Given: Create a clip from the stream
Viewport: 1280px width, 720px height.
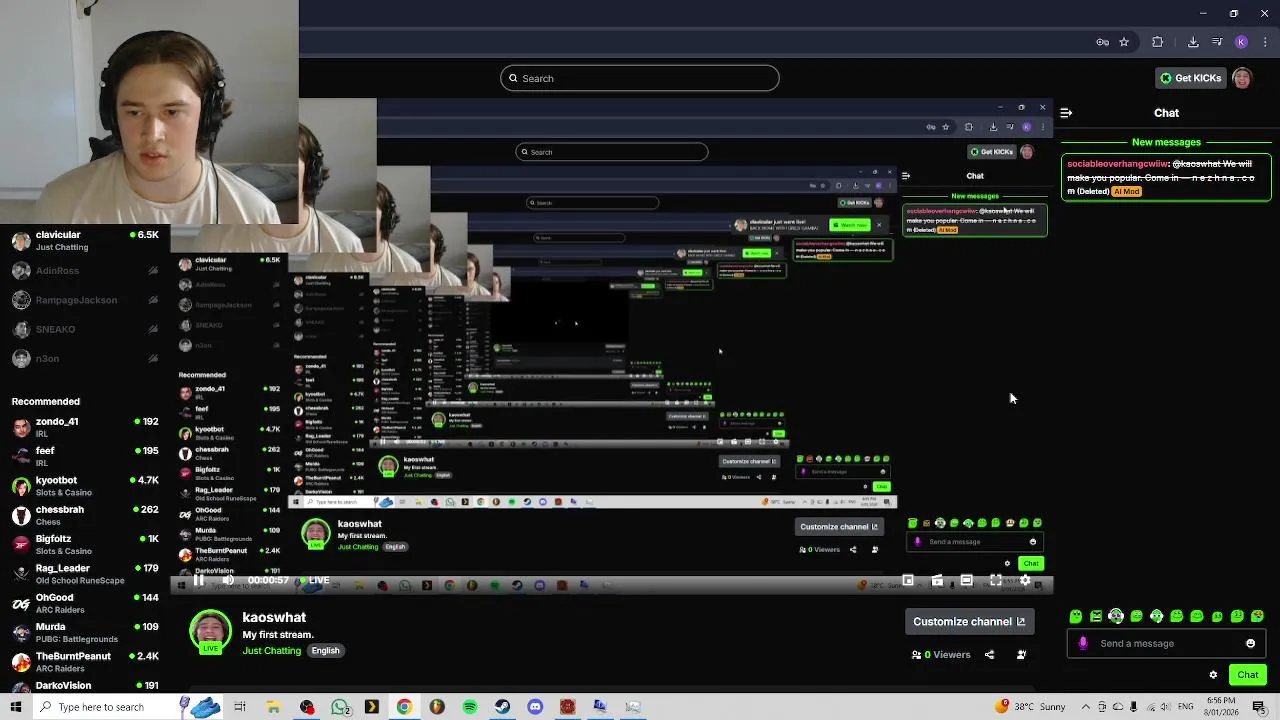Looking at the screenshot, I should point(937,580).
